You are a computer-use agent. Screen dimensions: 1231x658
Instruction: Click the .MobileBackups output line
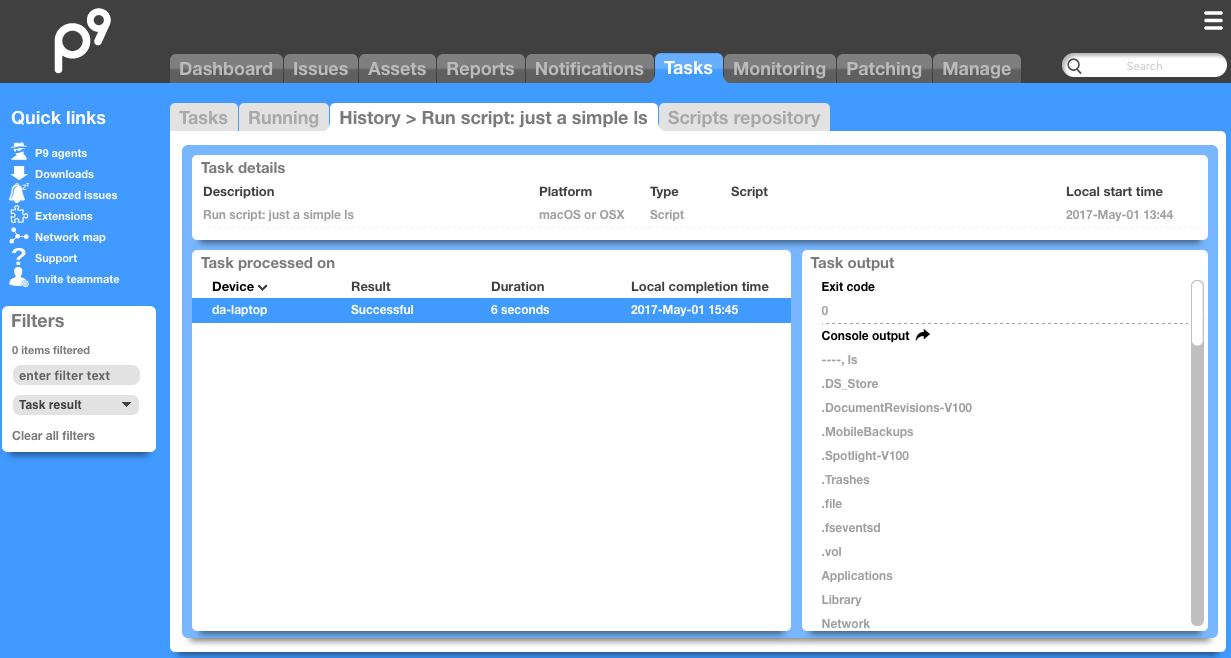tap(868, 432)
